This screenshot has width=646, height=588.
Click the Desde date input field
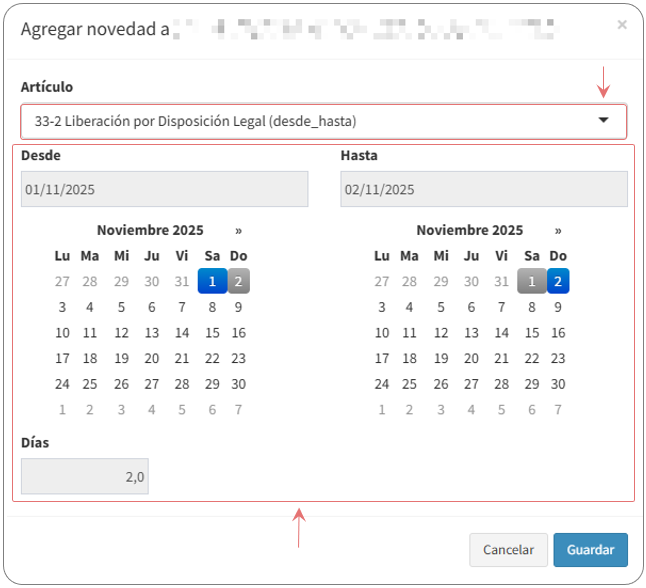pyautogui.click(x=164, y=189)
